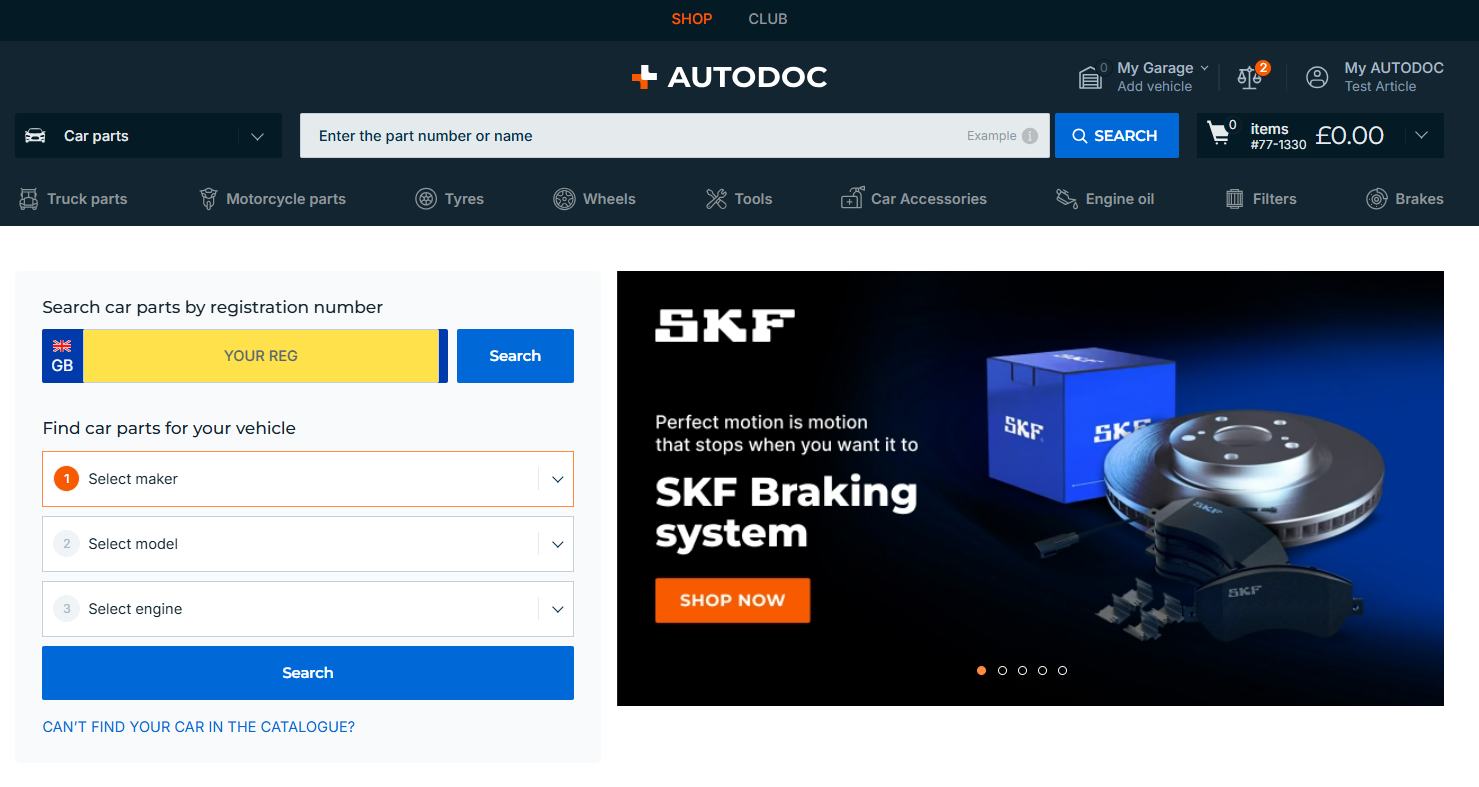1479x787 pixels.
Task: Click the Wheels icon
Action: coord(564,199)
